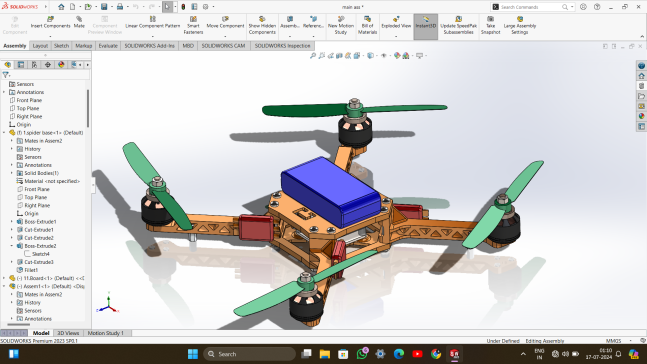647x364 pixels.
Task: Open the Markup tab
Action: pyautogui.click(x=83, y=46)
